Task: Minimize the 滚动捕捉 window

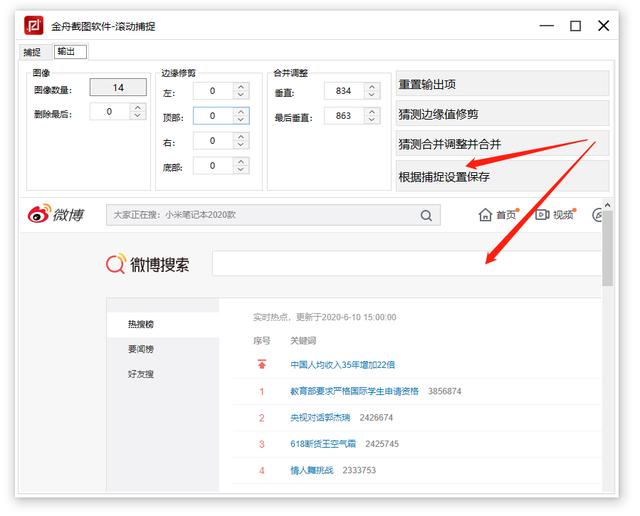Action: point(546,26)
